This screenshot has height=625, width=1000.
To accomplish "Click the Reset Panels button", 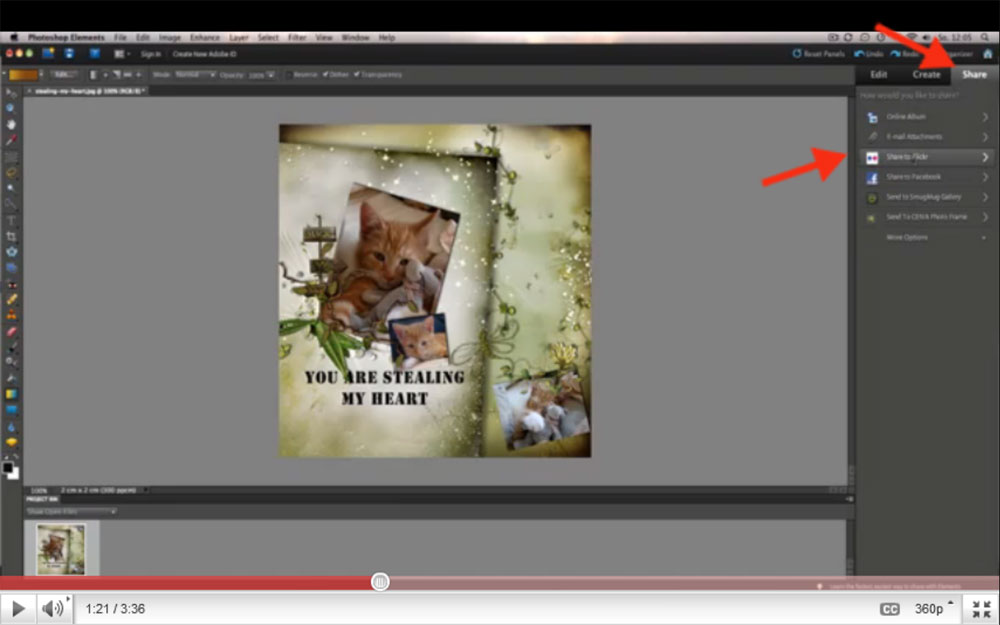I will pos(818,54).
